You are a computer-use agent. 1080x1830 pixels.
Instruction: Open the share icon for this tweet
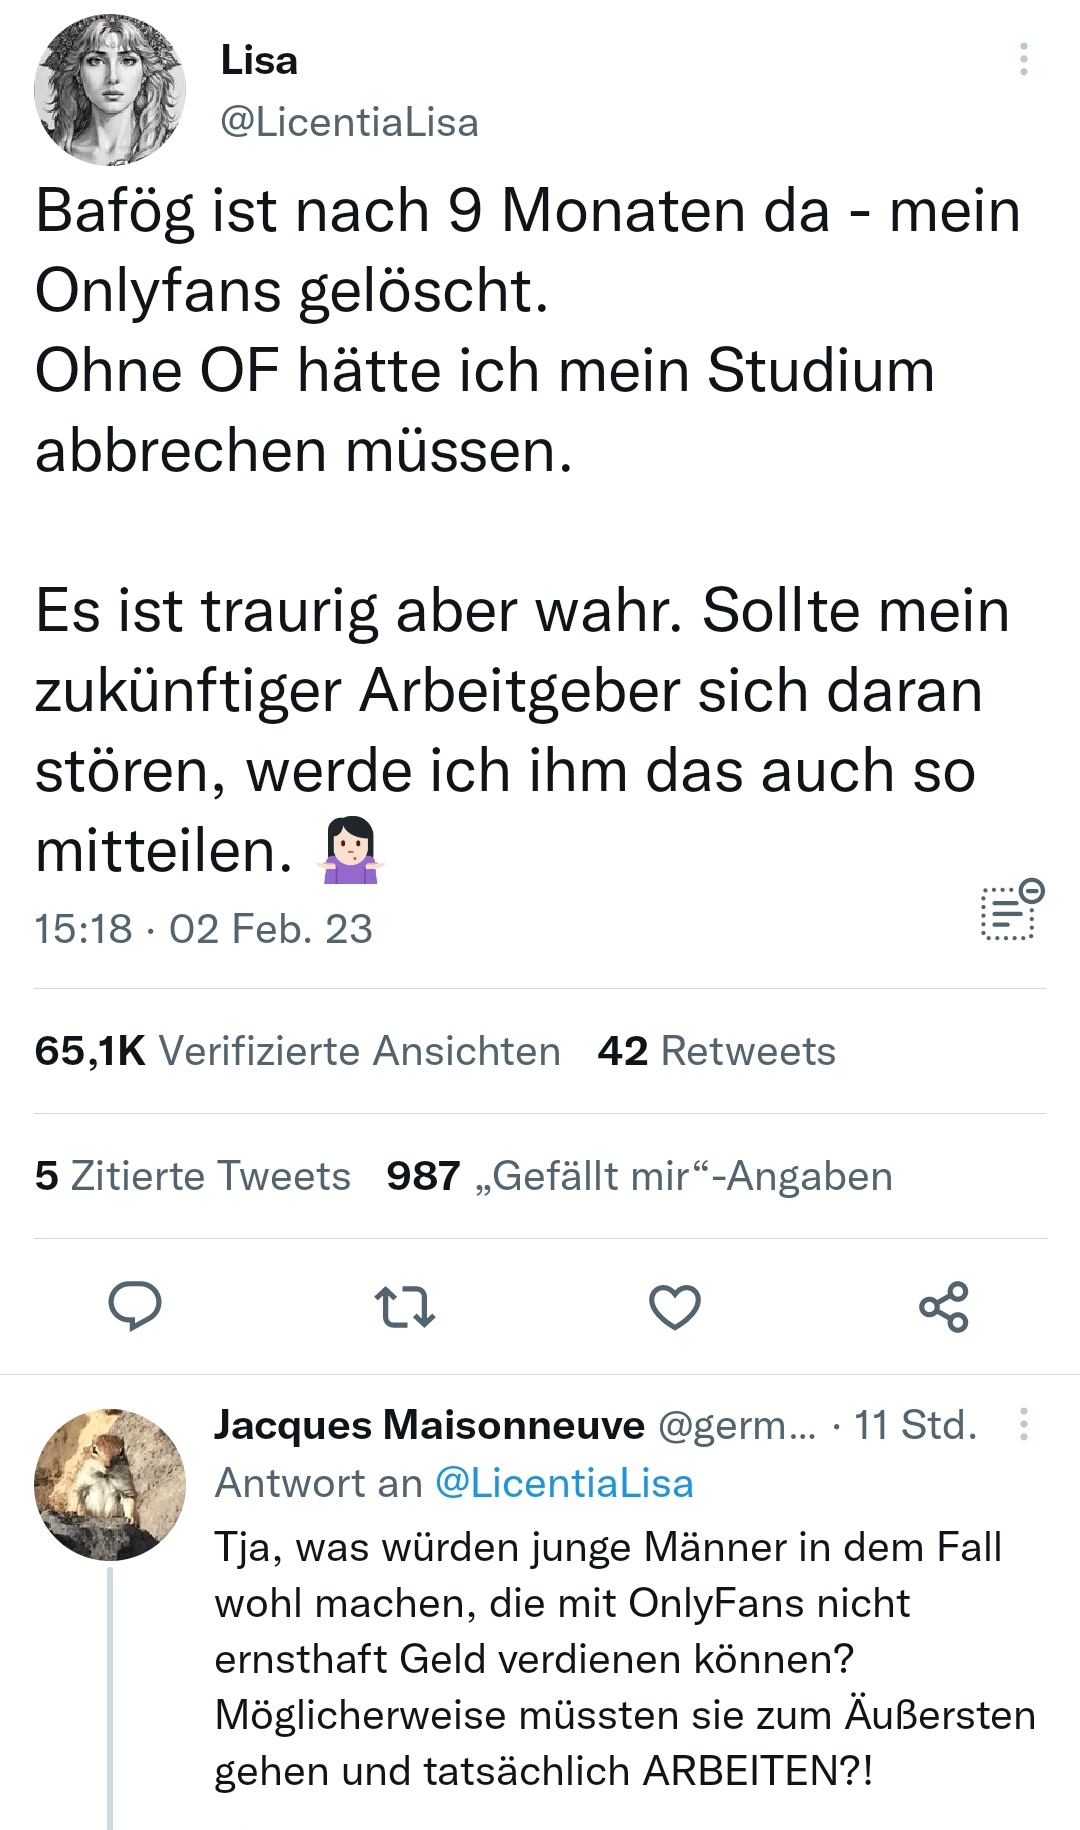(x=944, y=1306)
